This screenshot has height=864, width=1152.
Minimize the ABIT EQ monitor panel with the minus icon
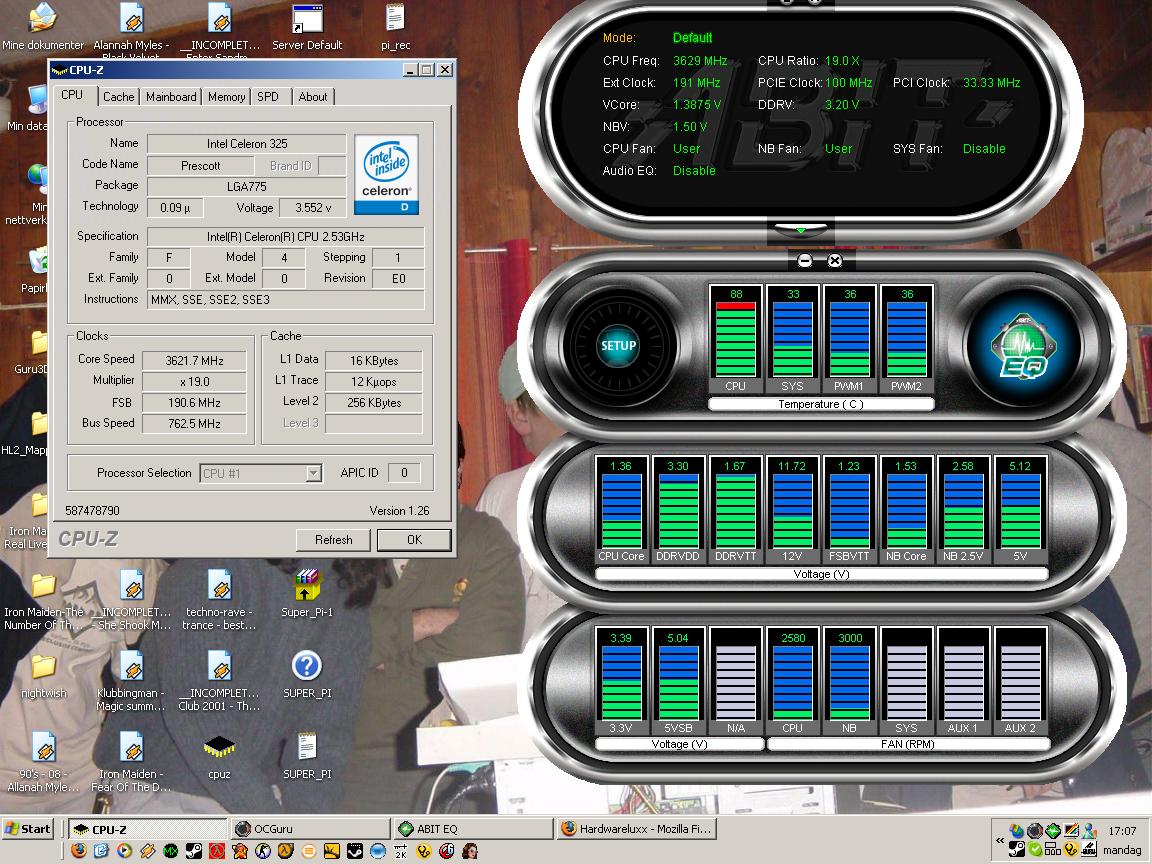804,260
